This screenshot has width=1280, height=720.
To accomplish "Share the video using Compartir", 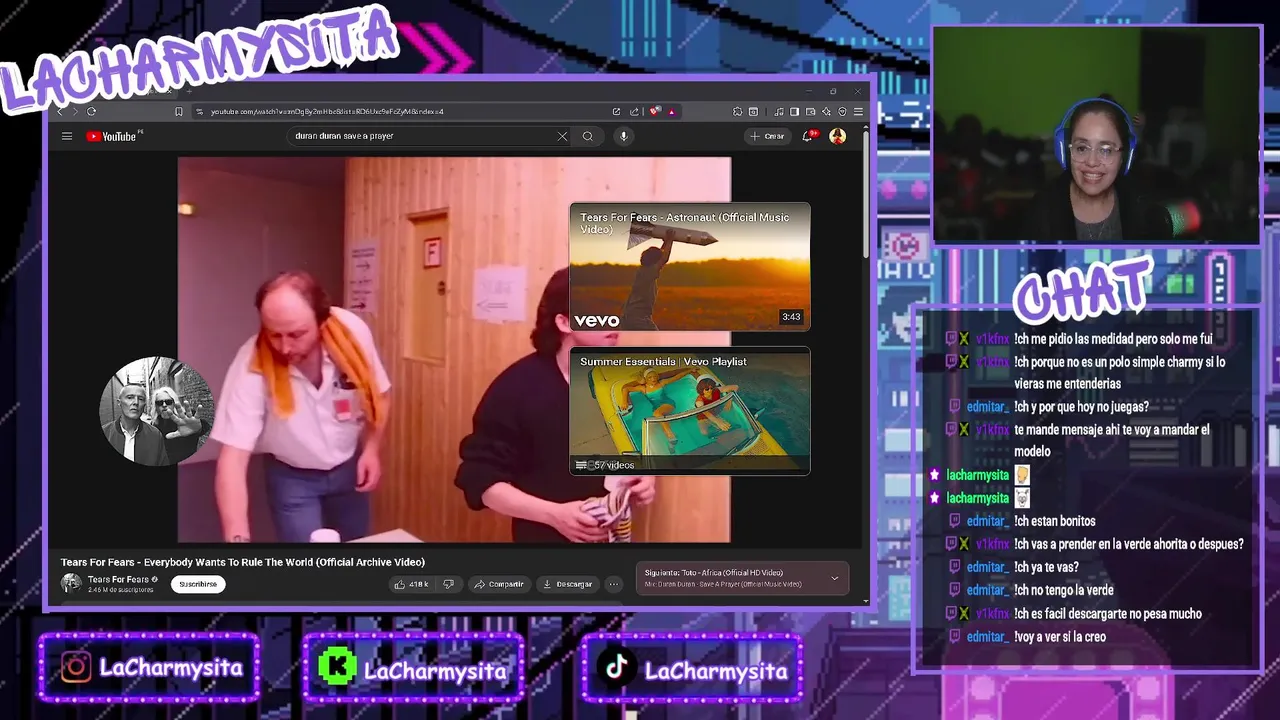I will [x=499, y=584].
